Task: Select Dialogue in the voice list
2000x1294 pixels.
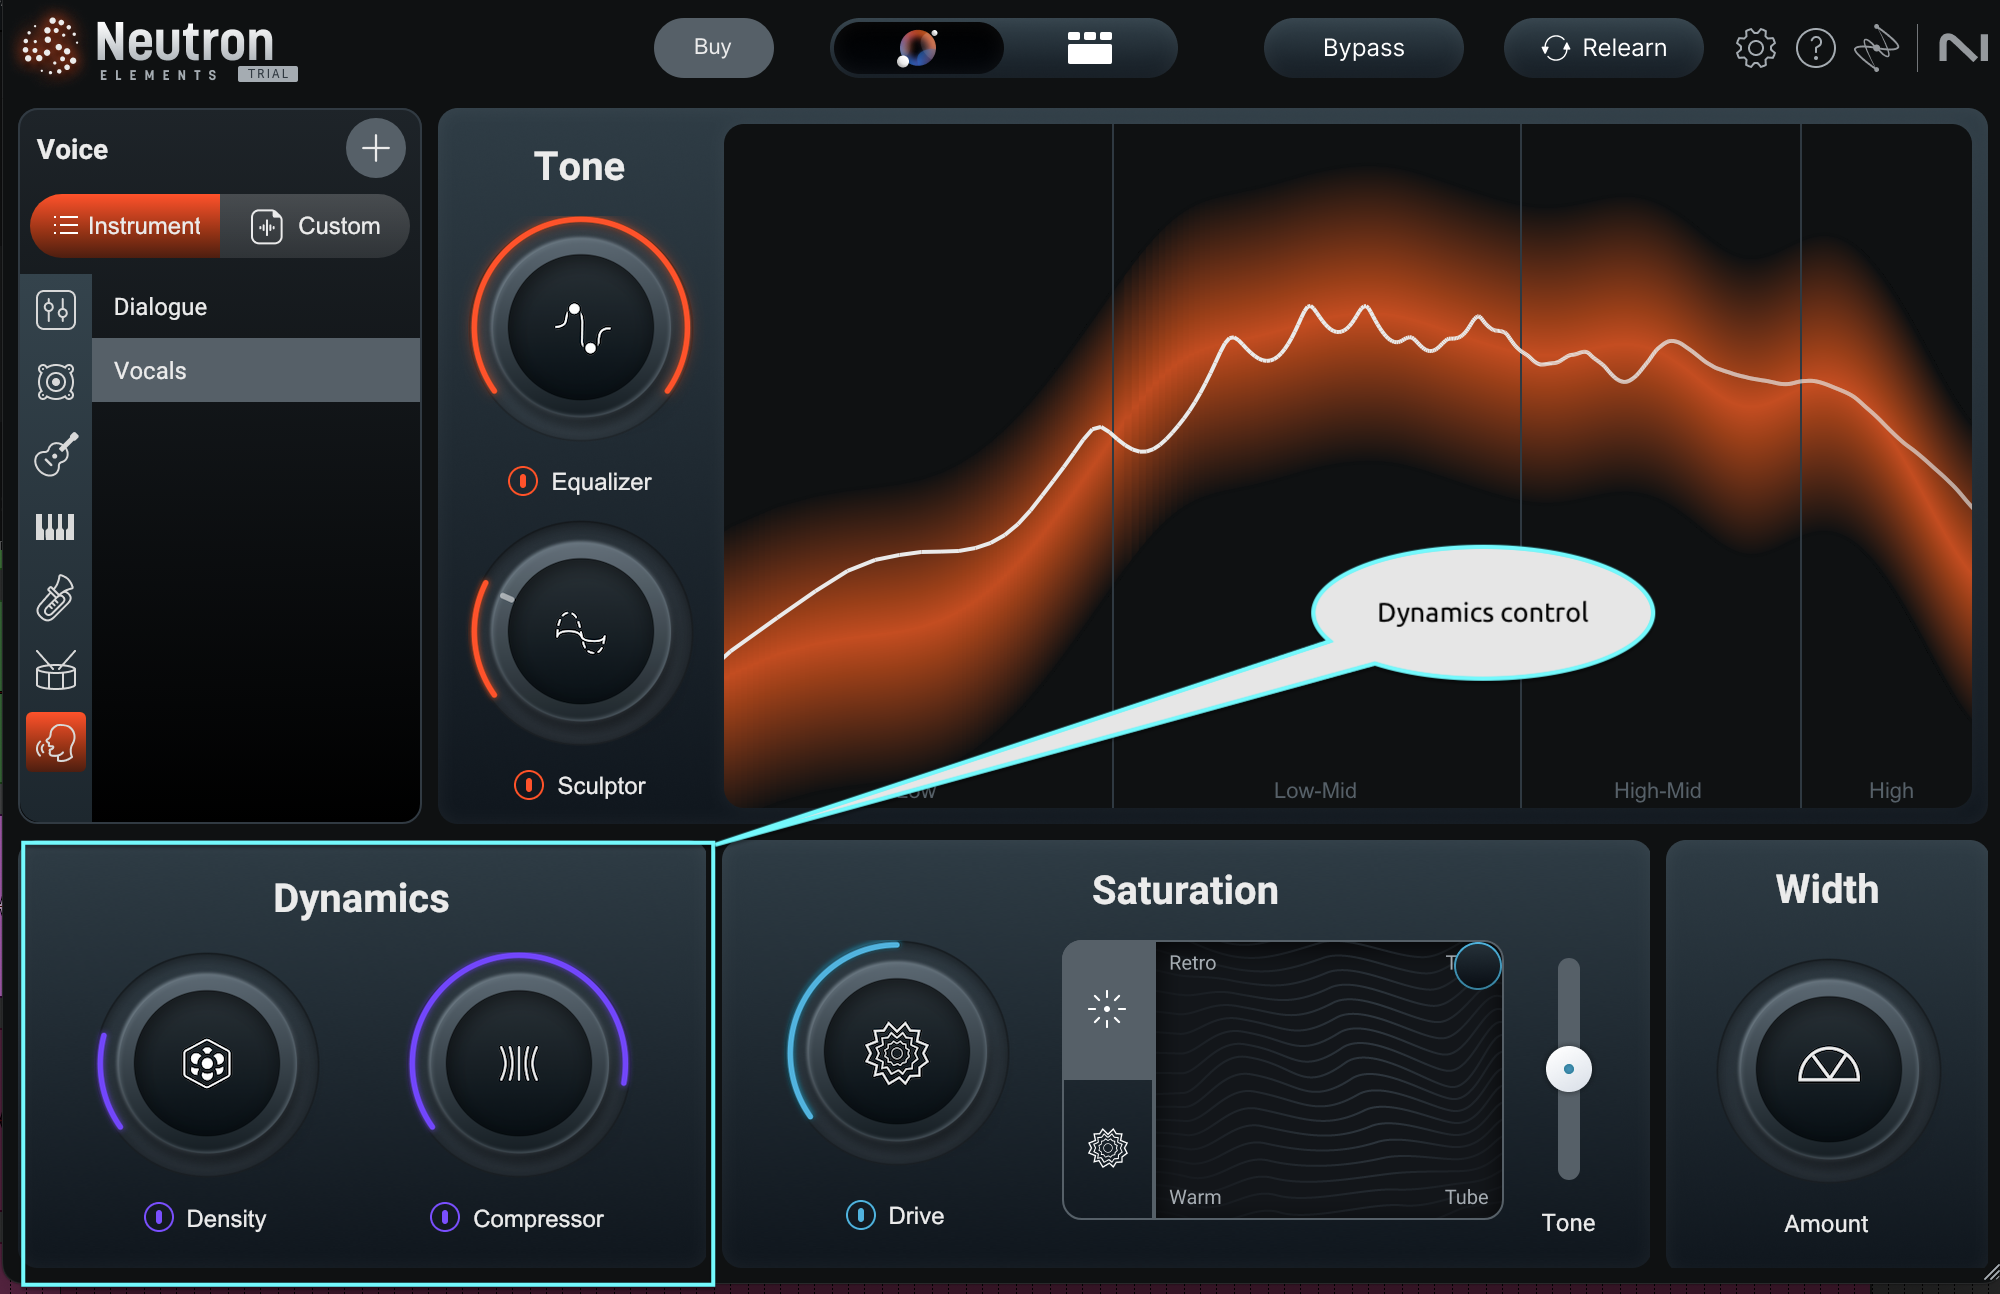Action: click(x=256, y=307)
